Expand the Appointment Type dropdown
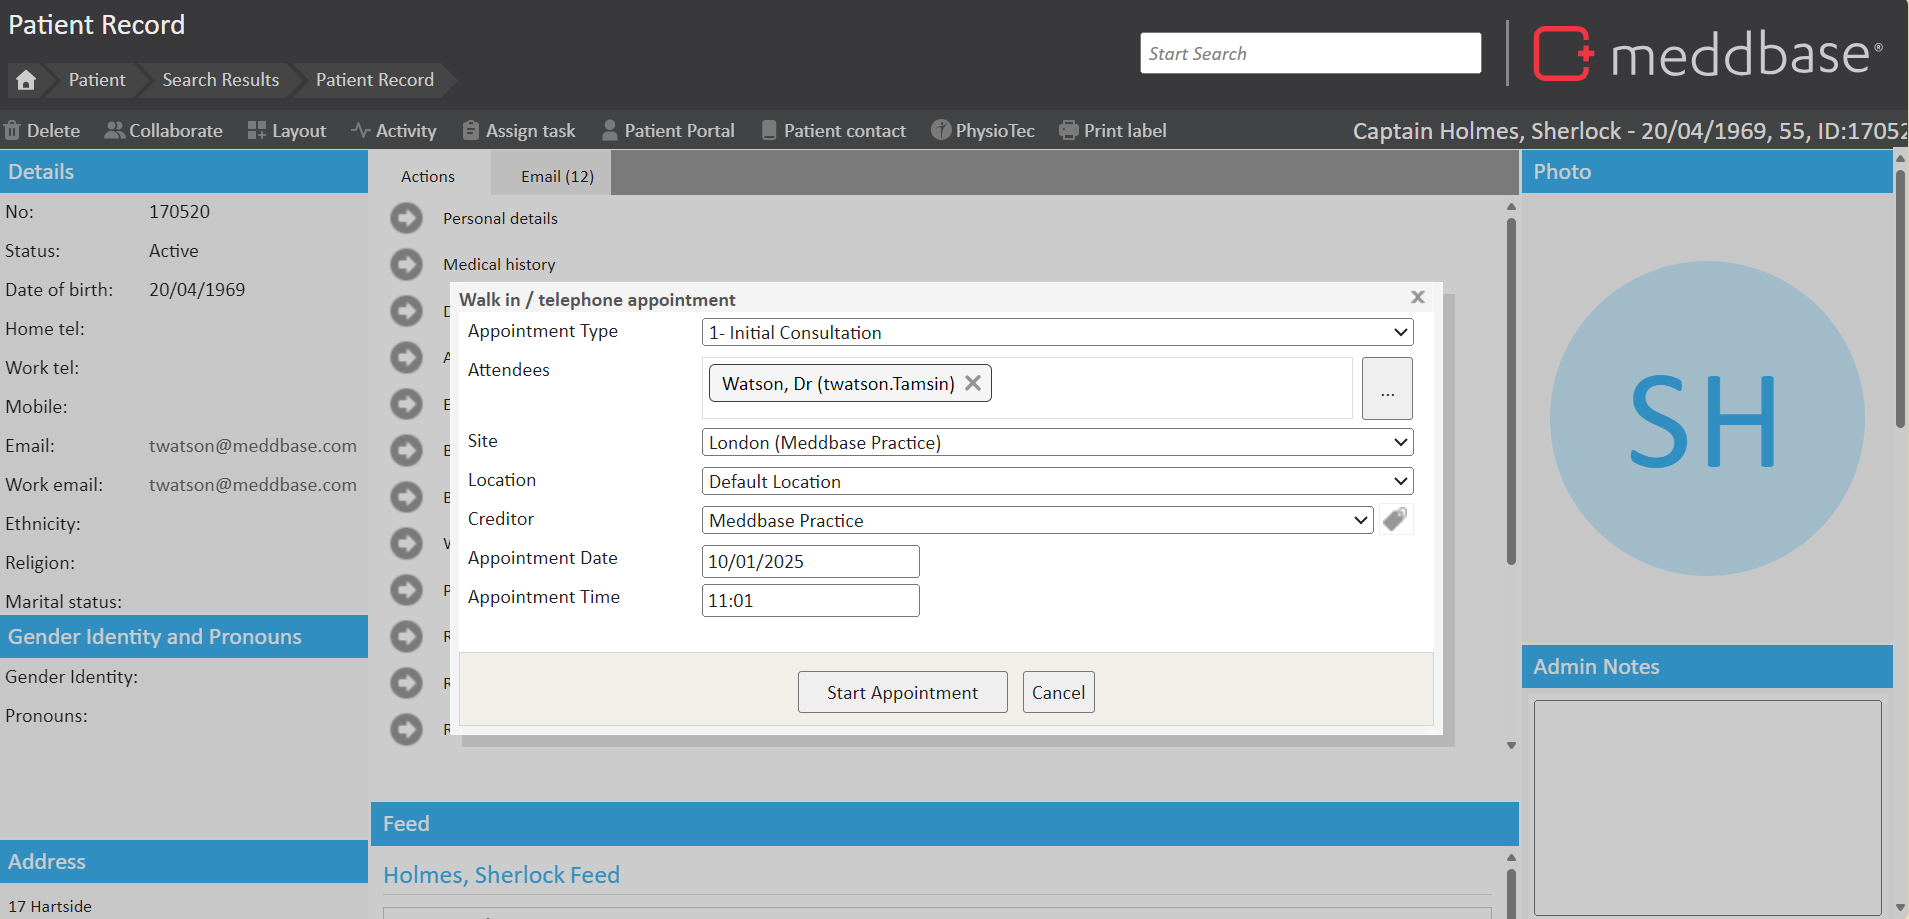Screen dimensions: 1909x919 click(1056, 332)
